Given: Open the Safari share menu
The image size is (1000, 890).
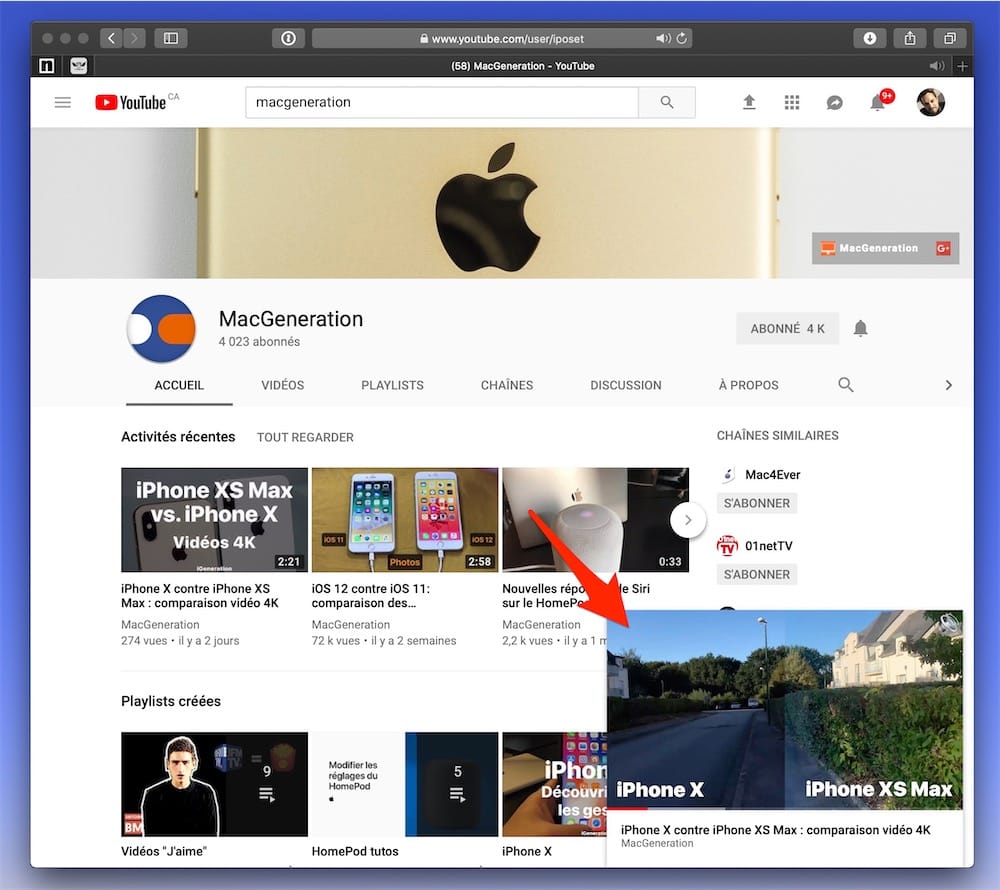Looking at the screenshot, I should pos(910,38).
